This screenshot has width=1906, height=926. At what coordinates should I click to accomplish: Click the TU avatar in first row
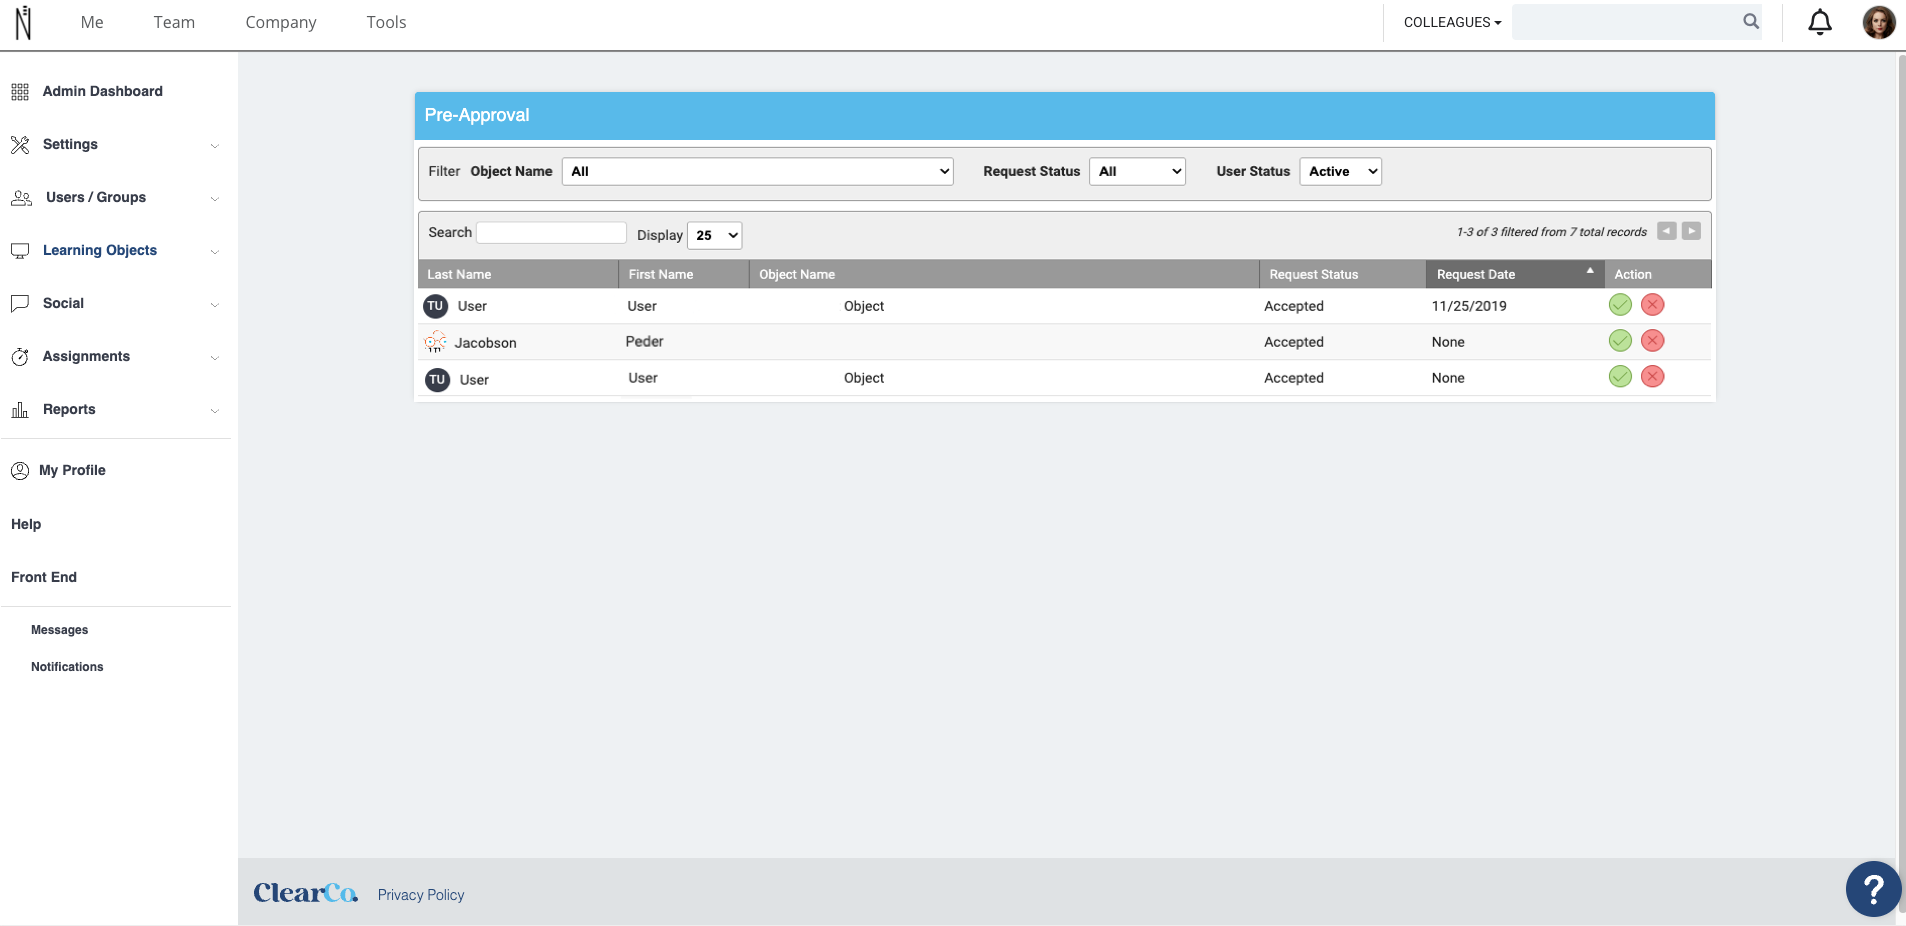point(435,306)
